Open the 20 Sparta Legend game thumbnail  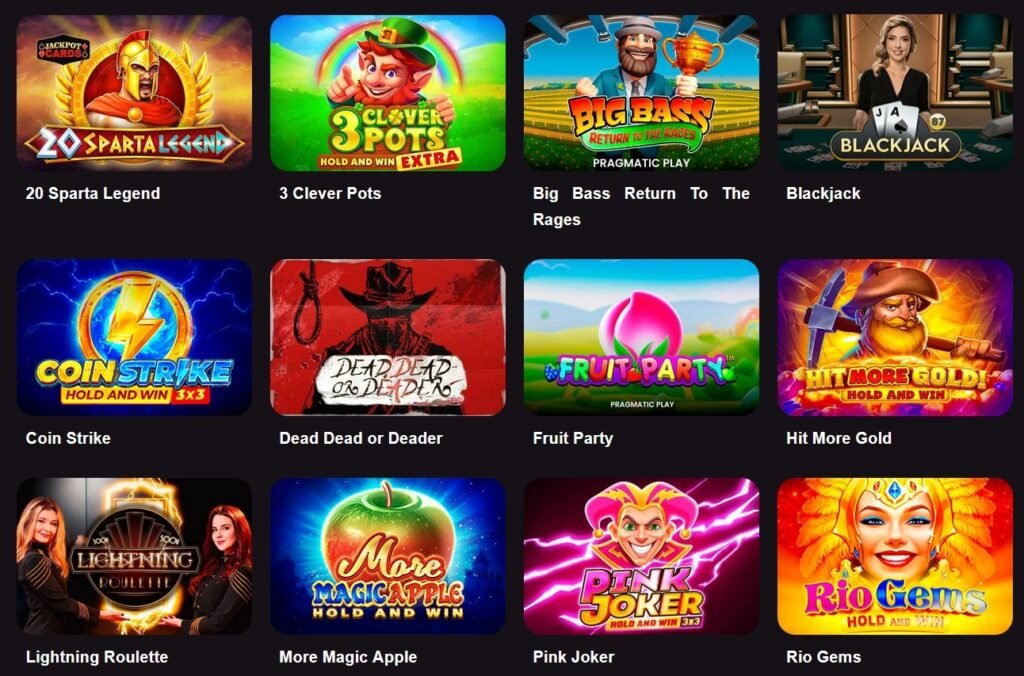click(134, 93)
